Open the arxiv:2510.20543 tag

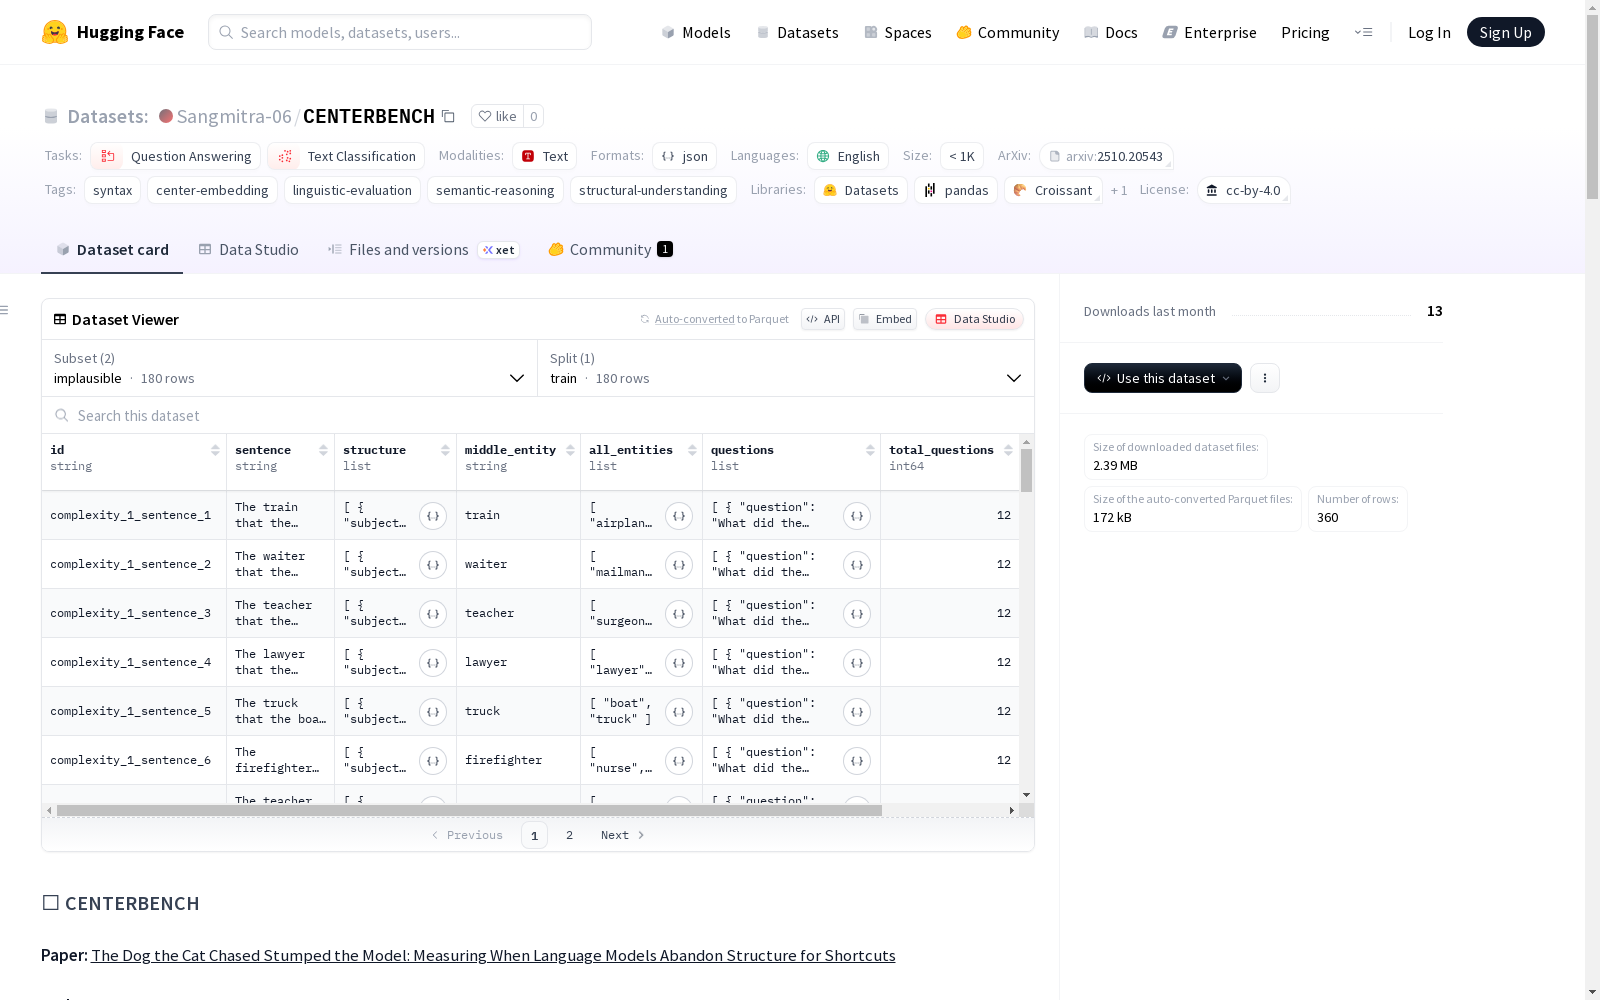click(1105, 156)
